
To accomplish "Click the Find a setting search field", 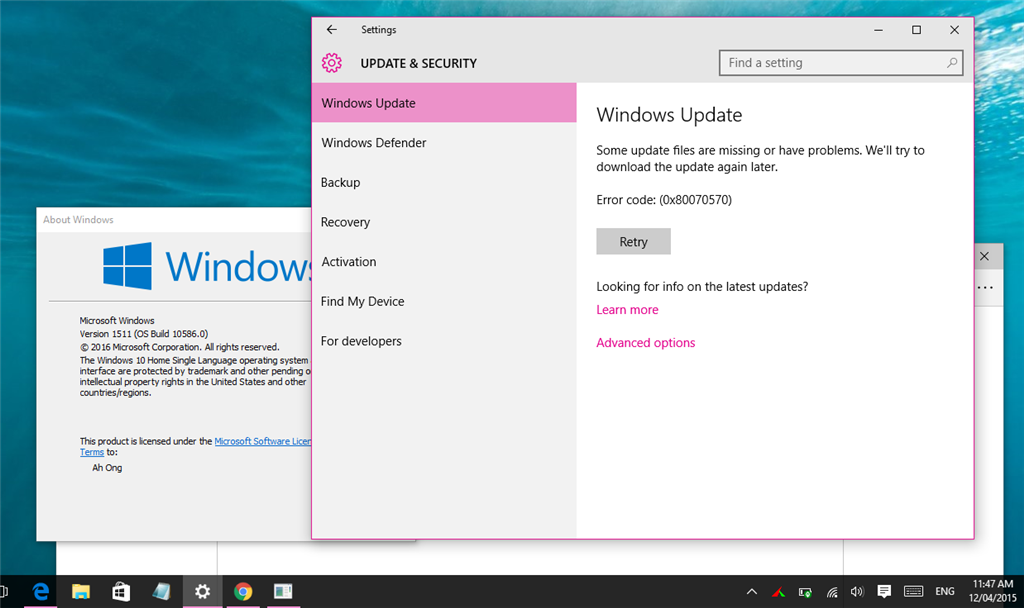I will [841, 63].
